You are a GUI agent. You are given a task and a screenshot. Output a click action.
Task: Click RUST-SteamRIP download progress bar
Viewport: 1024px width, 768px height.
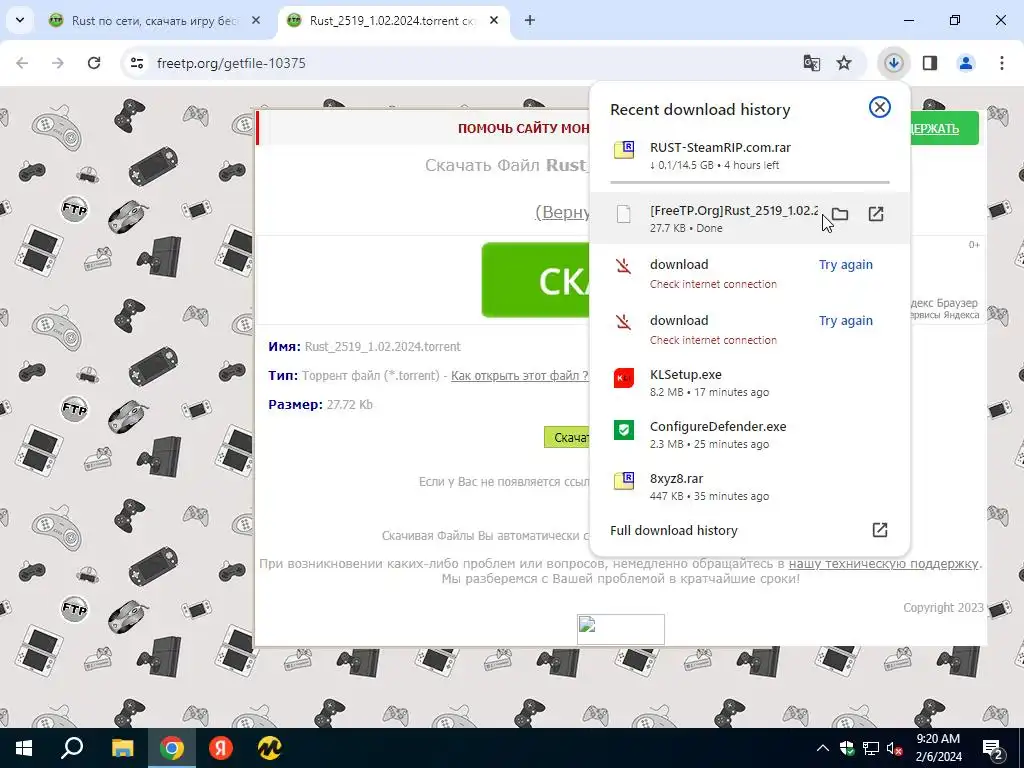click(750, 182)
